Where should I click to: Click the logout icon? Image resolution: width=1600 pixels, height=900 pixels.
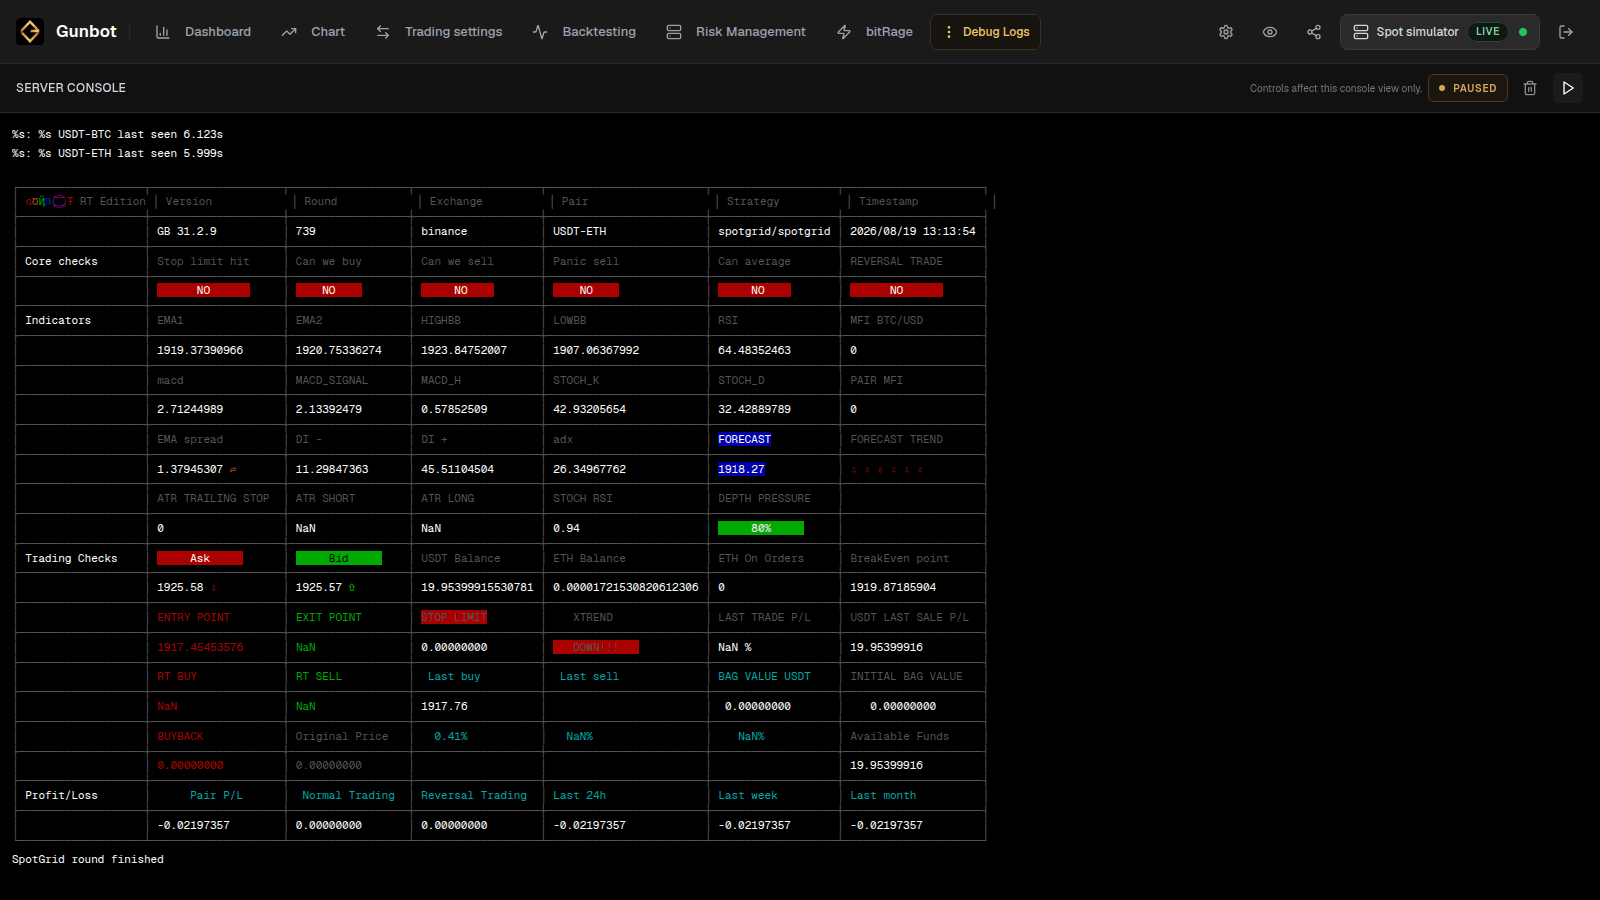click(x=1566, y=32)
